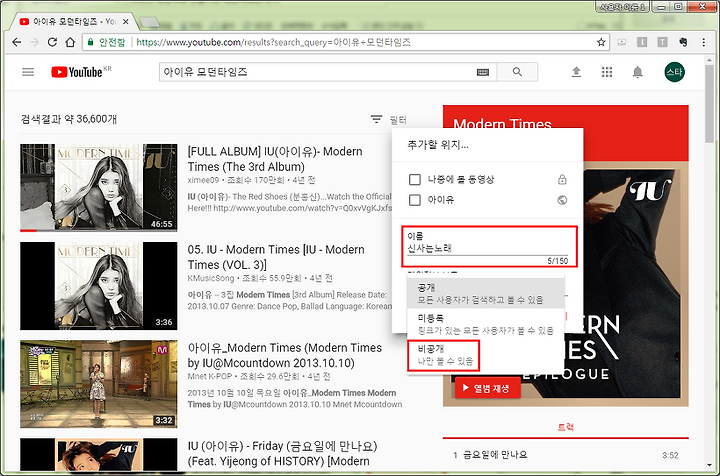Open the 05. IU - Modern Times video title
Viewport: 720px width, 476px height.
click(x=276, y=257)
